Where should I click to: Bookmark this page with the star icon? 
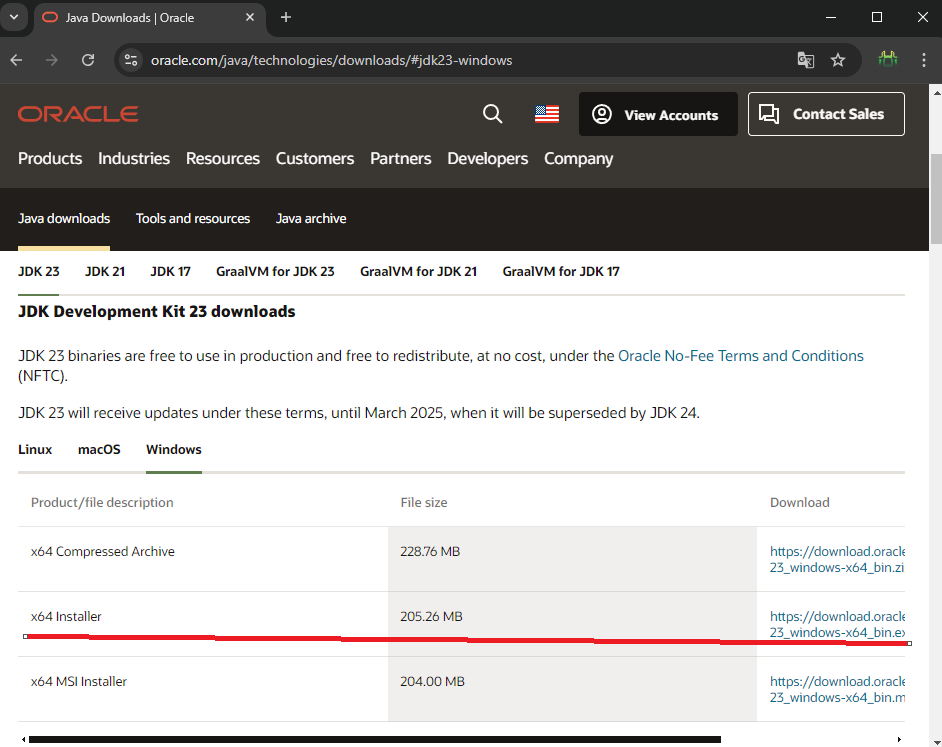[x=837, y=60]
